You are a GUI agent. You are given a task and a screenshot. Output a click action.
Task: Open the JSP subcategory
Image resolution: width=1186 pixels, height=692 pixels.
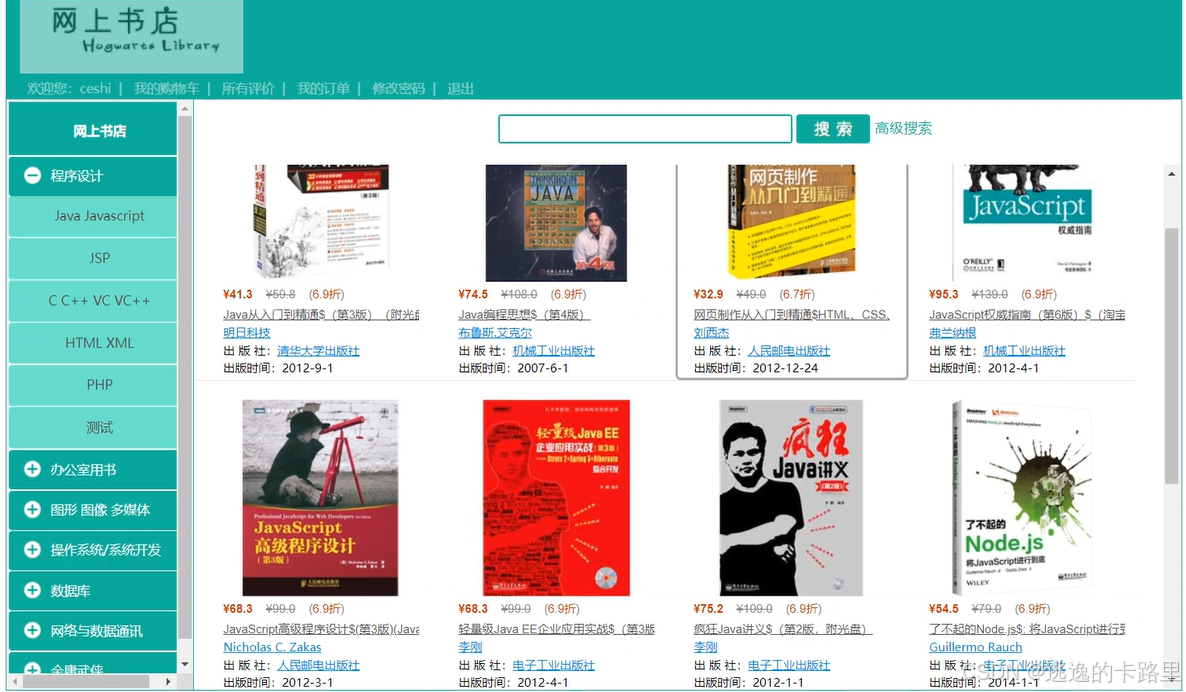[93, 259]
